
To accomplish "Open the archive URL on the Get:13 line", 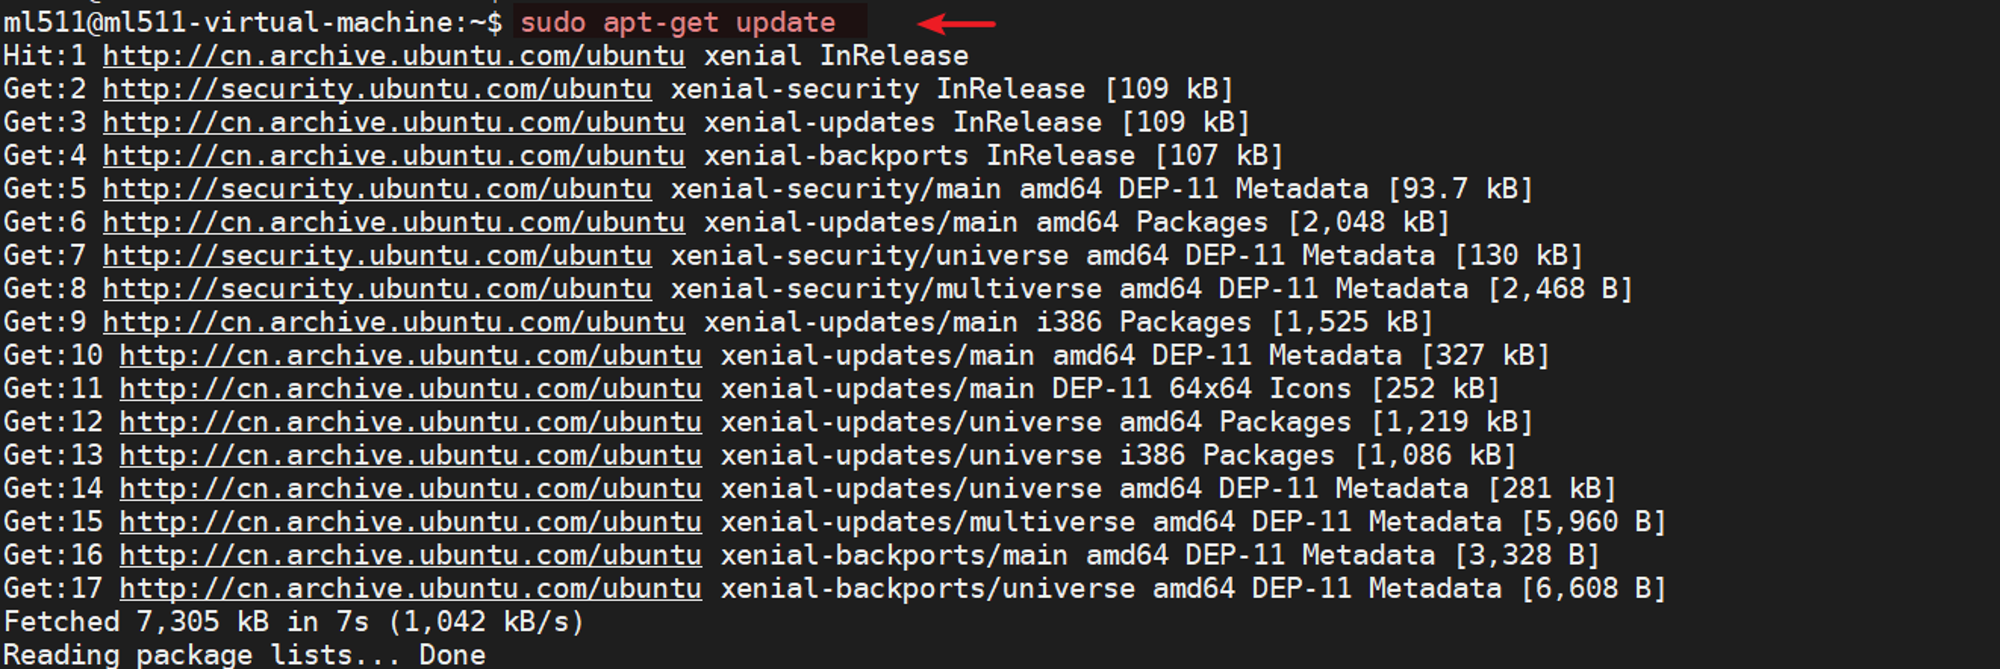I will pos(411,456).
